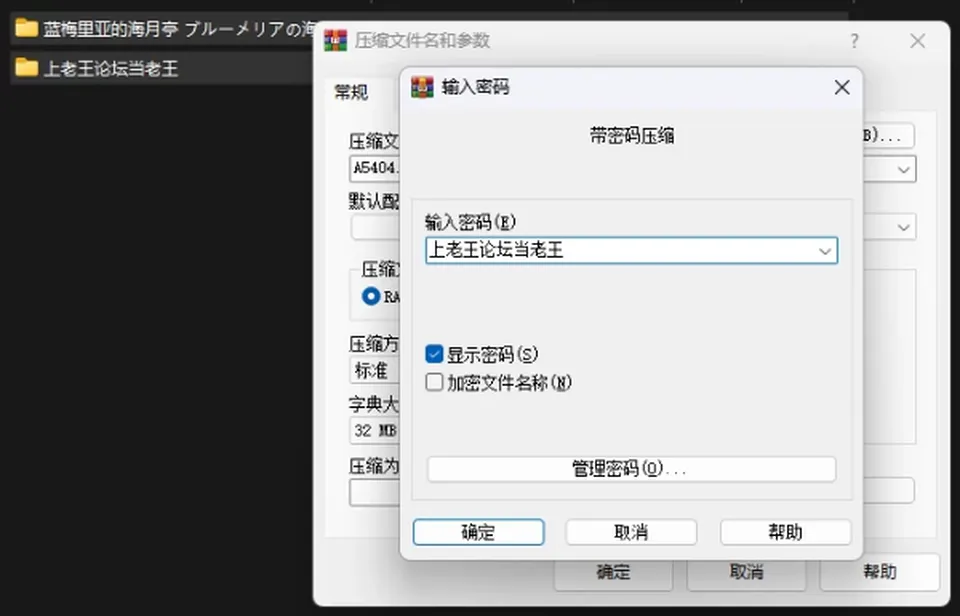This screenshot has height=616, width=960.
Task: Open 管理密码 button
Action: pos(631,469)
